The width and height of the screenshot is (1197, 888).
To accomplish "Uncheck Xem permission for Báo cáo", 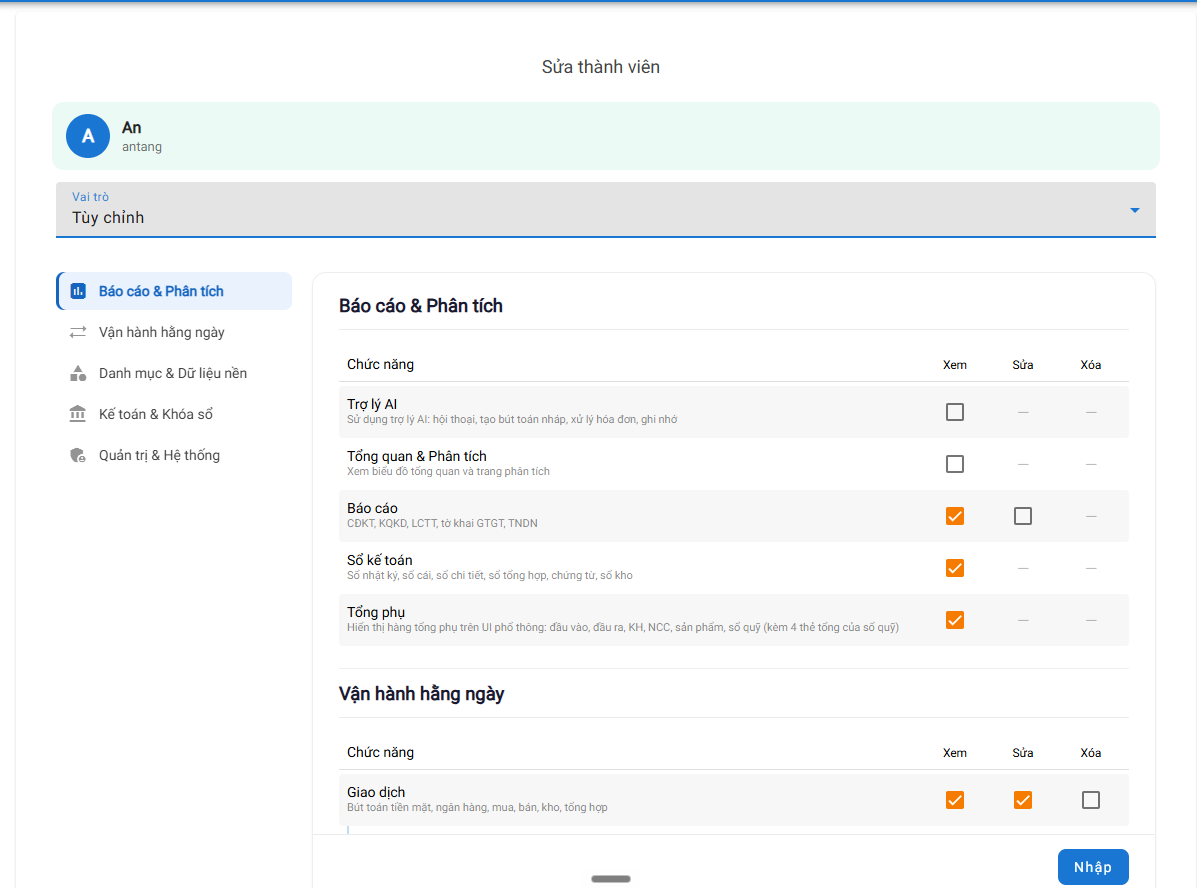I will click(x=955, y=516).
